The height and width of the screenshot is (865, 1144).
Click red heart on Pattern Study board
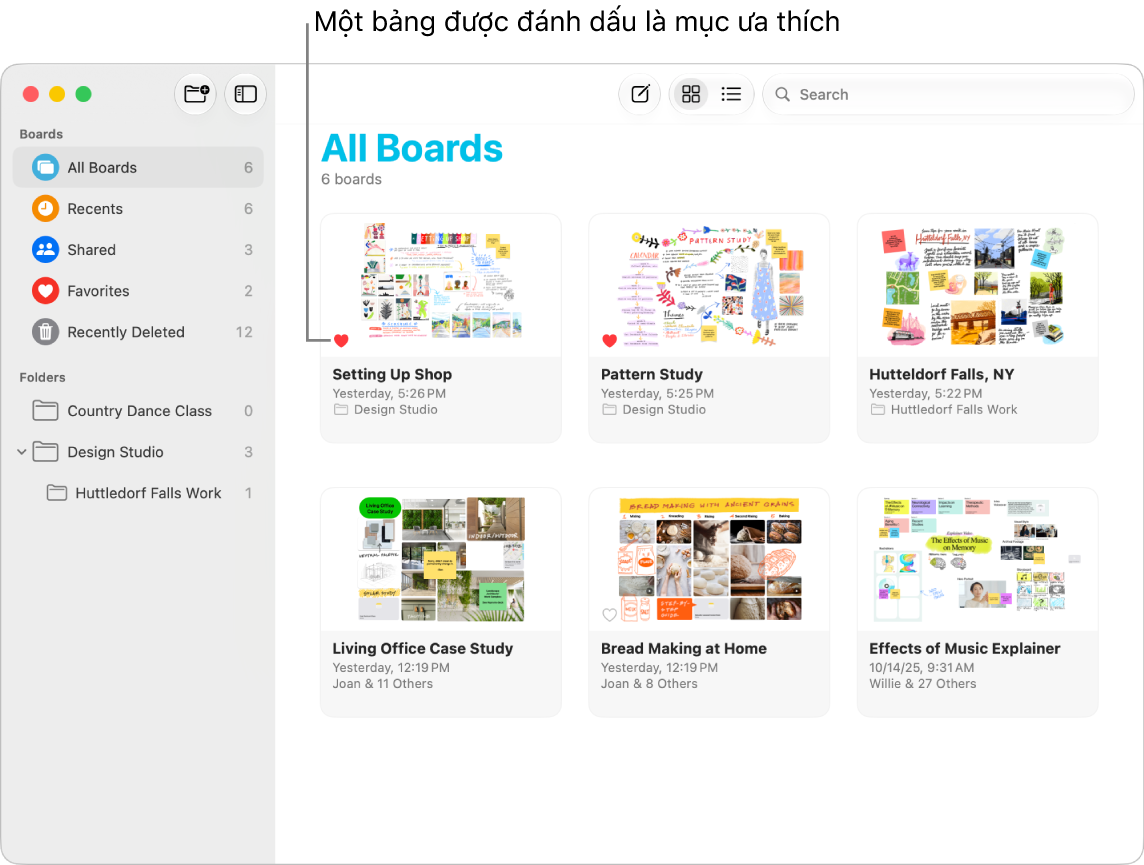click(609, 340)
